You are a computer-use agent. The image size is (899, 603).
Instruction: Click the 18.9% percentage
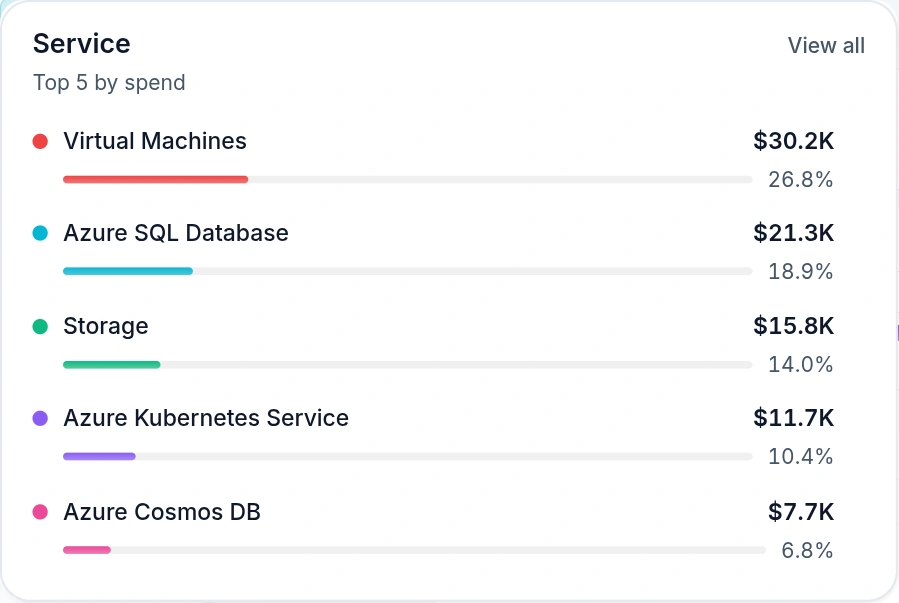800,271
